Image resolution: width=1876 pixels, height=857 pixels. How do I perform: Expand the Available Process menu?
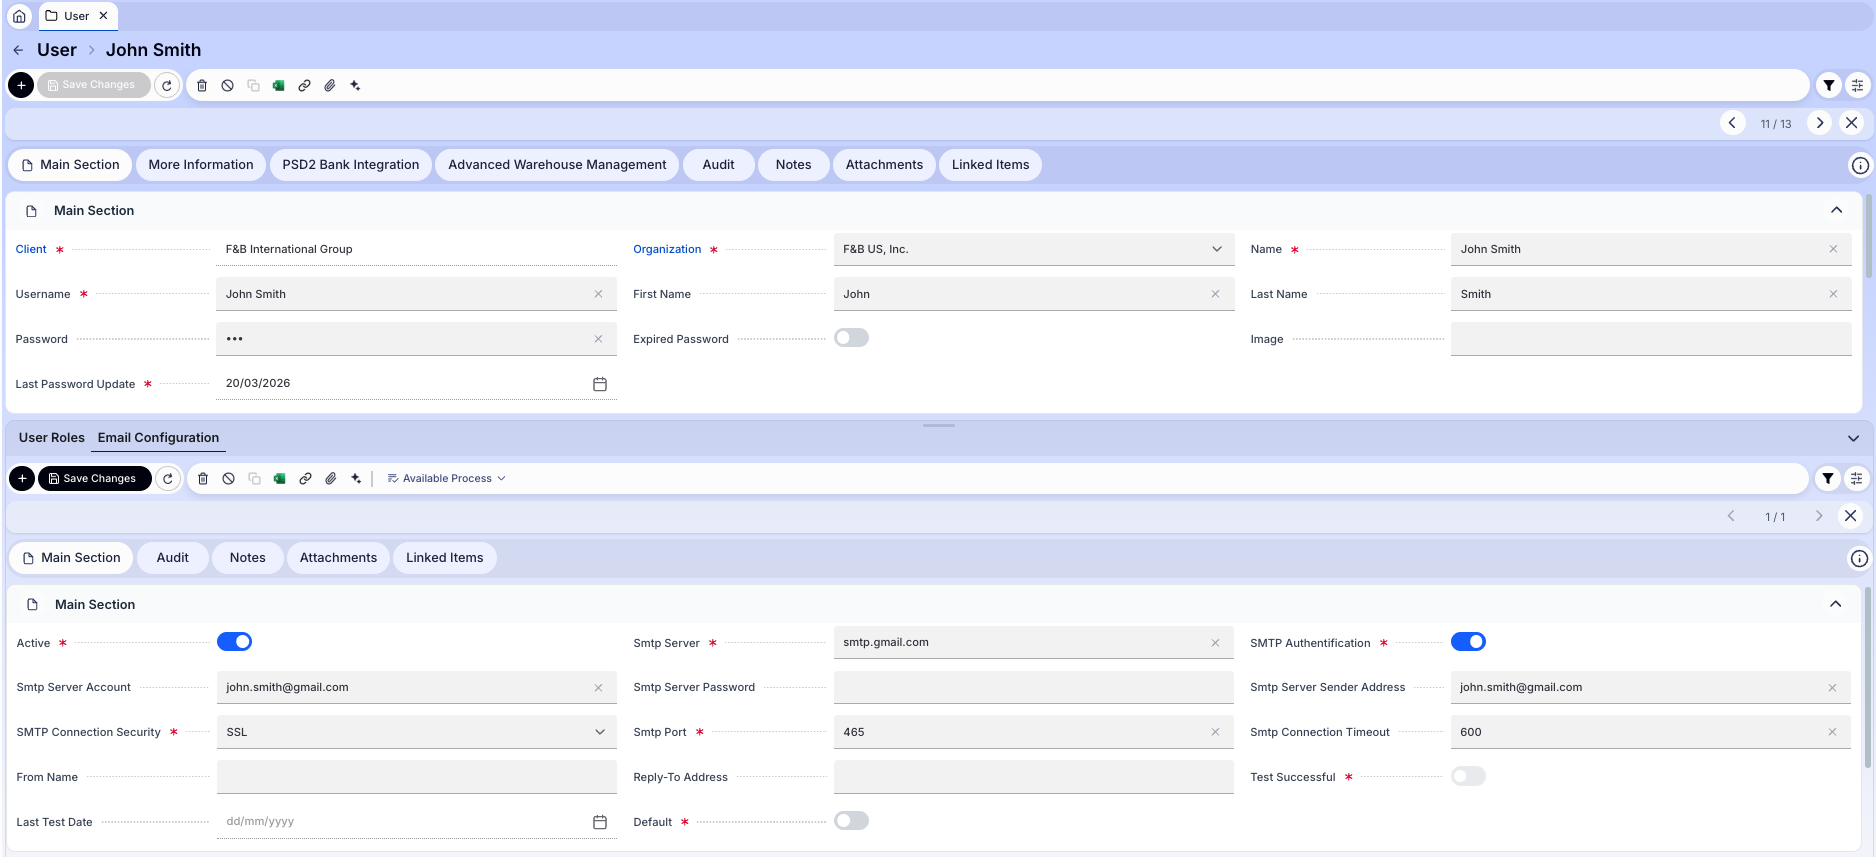point(446,479)
